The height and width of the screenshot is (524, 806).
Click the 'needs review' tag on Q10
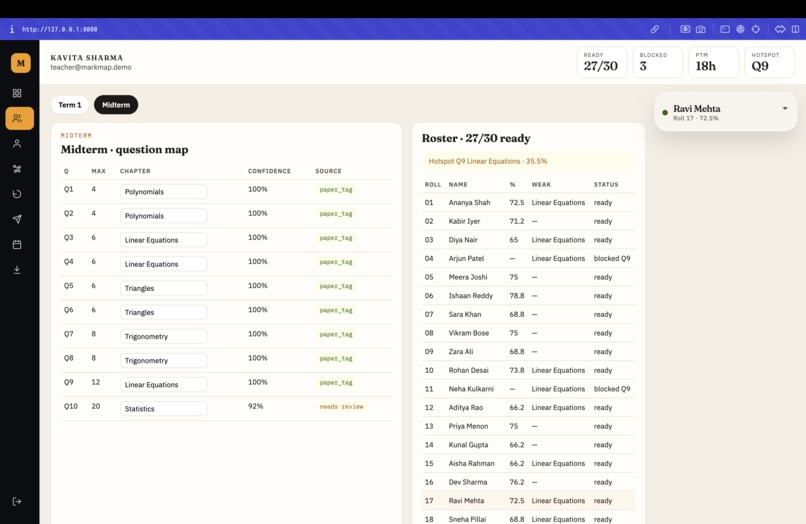click(341, 407)
